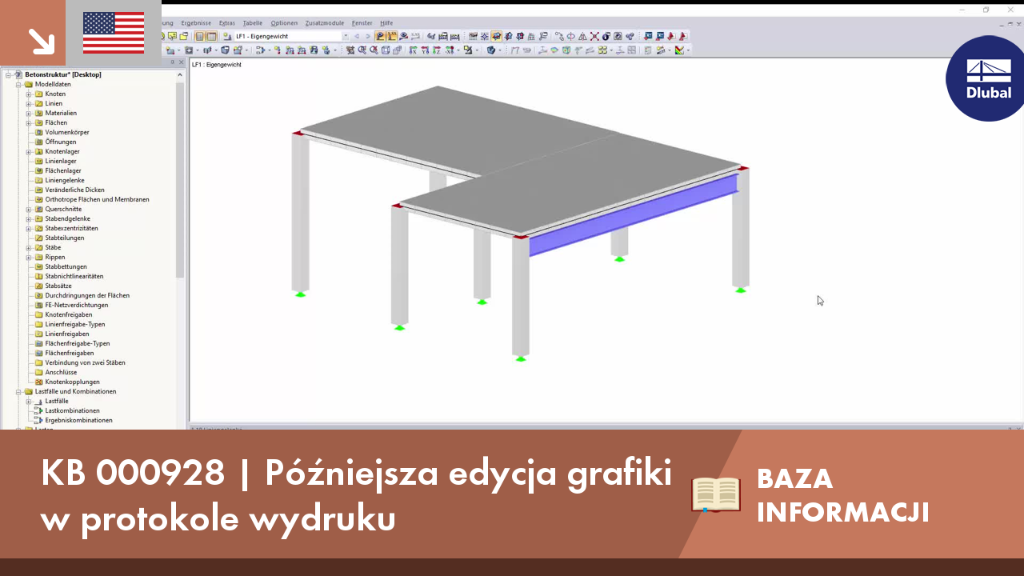
Task: Toggle the highlighted display button right of load-case arrows
Action: [x=380, y=37]
